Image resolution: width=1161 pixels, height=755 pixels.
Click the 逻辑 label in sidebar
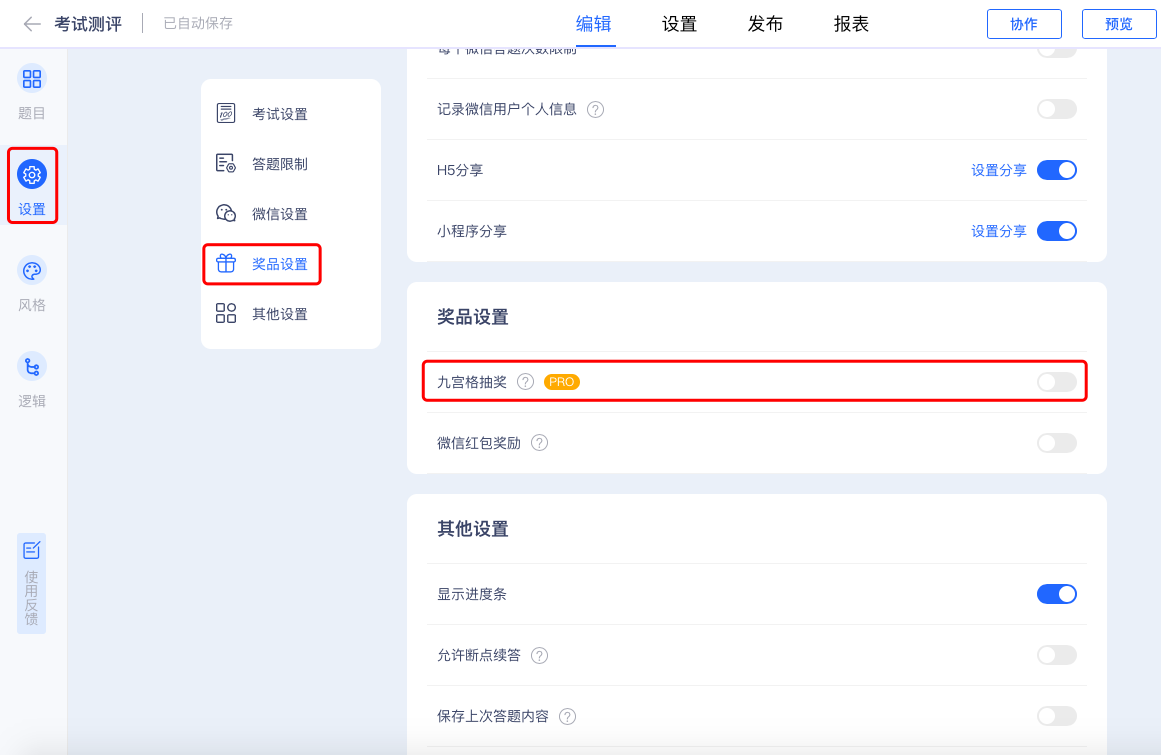coord(32,401)
